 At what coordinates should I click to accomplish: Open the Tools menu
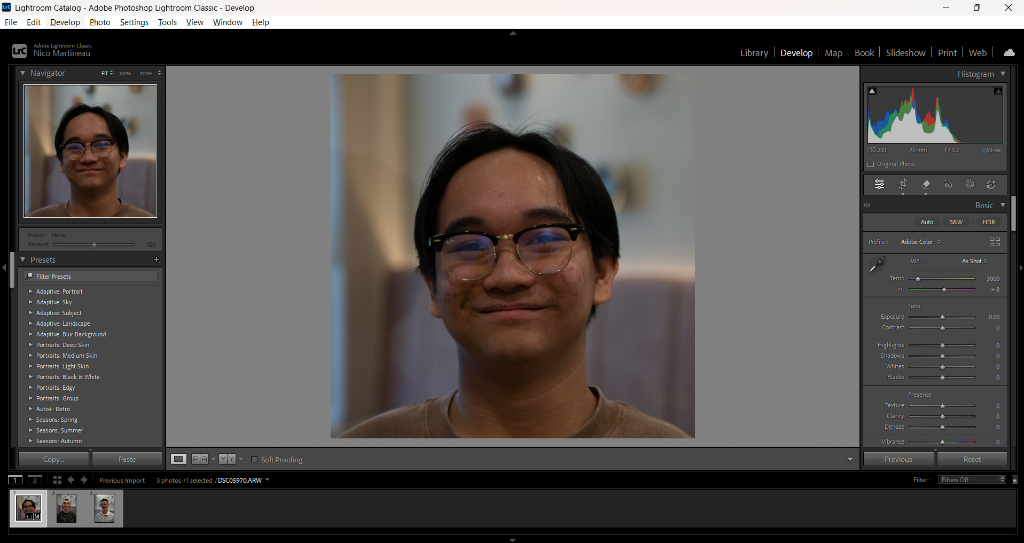pyautogui.click(x=167, y=22)
